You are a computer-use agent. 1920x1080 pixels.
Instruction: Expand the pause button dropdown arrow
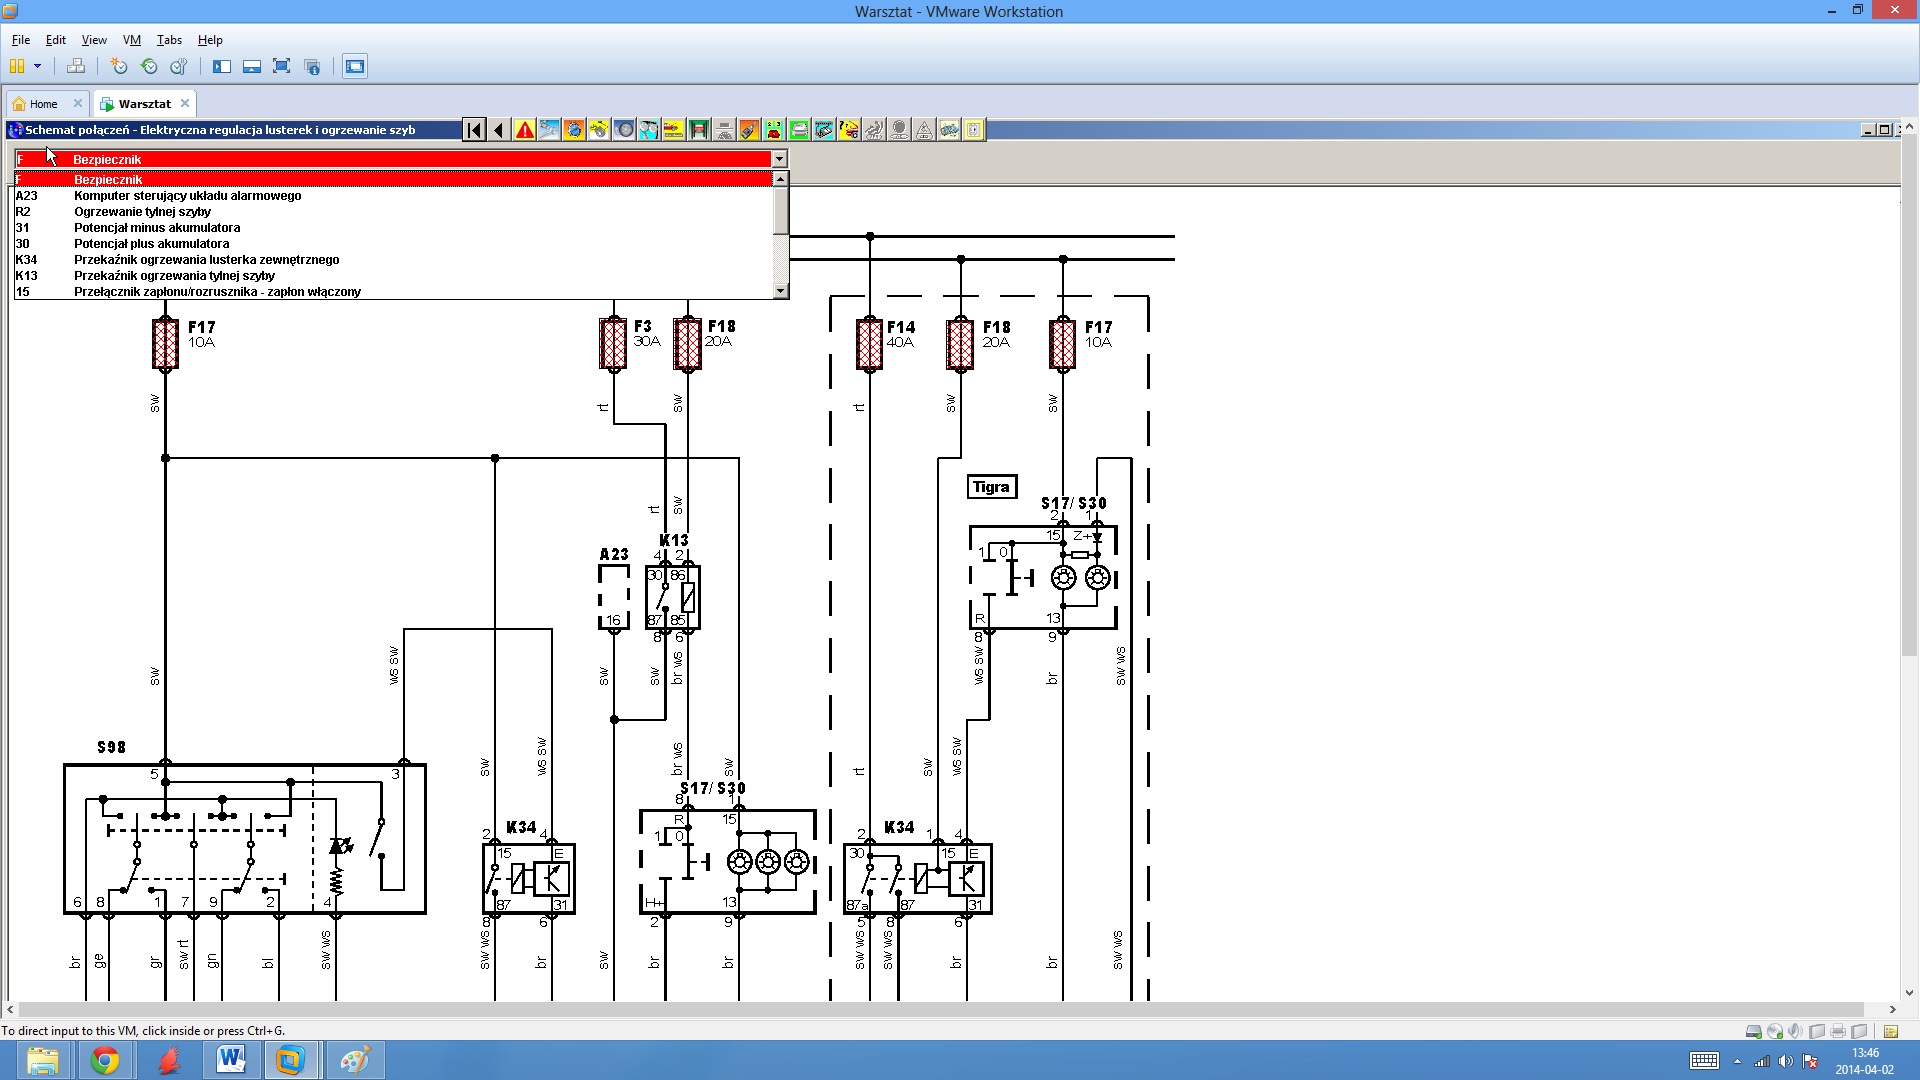pos(37,67)
